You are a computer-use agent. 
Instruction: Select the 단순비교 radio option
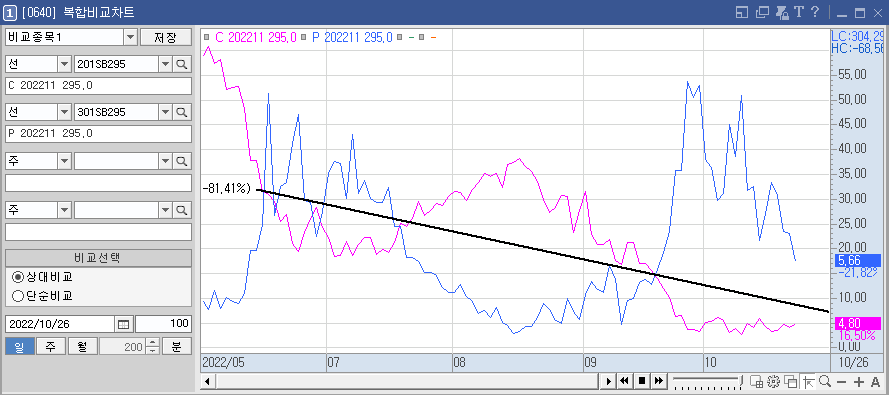42,296
